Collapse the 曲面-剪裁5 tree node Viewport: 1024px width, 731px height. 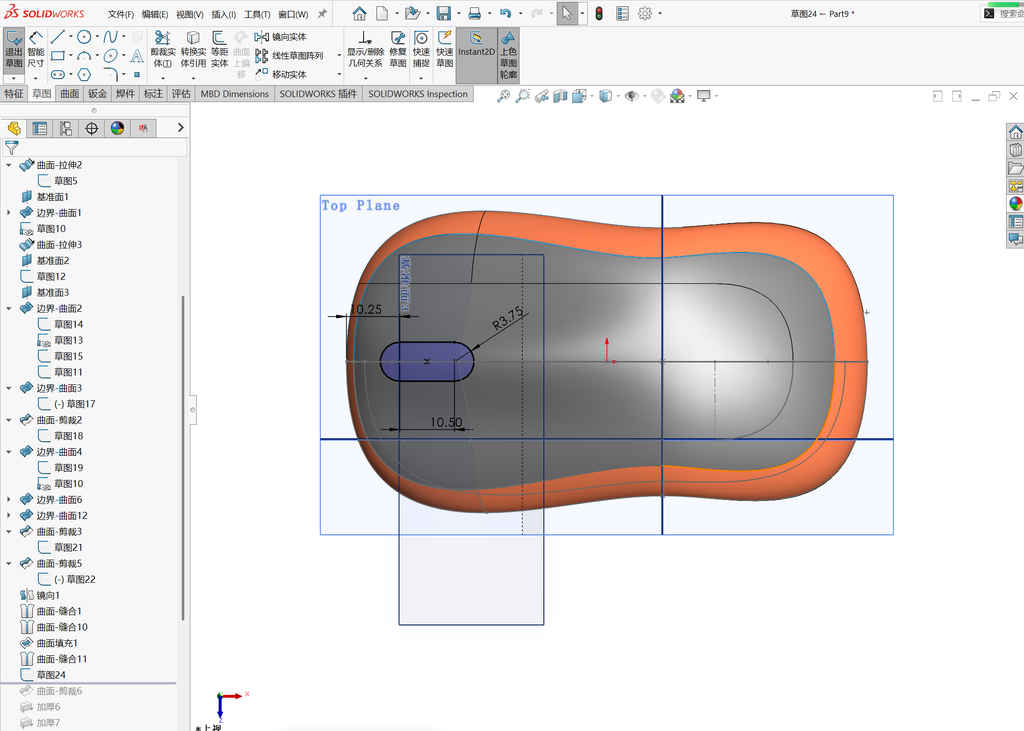tap(8, 563)
